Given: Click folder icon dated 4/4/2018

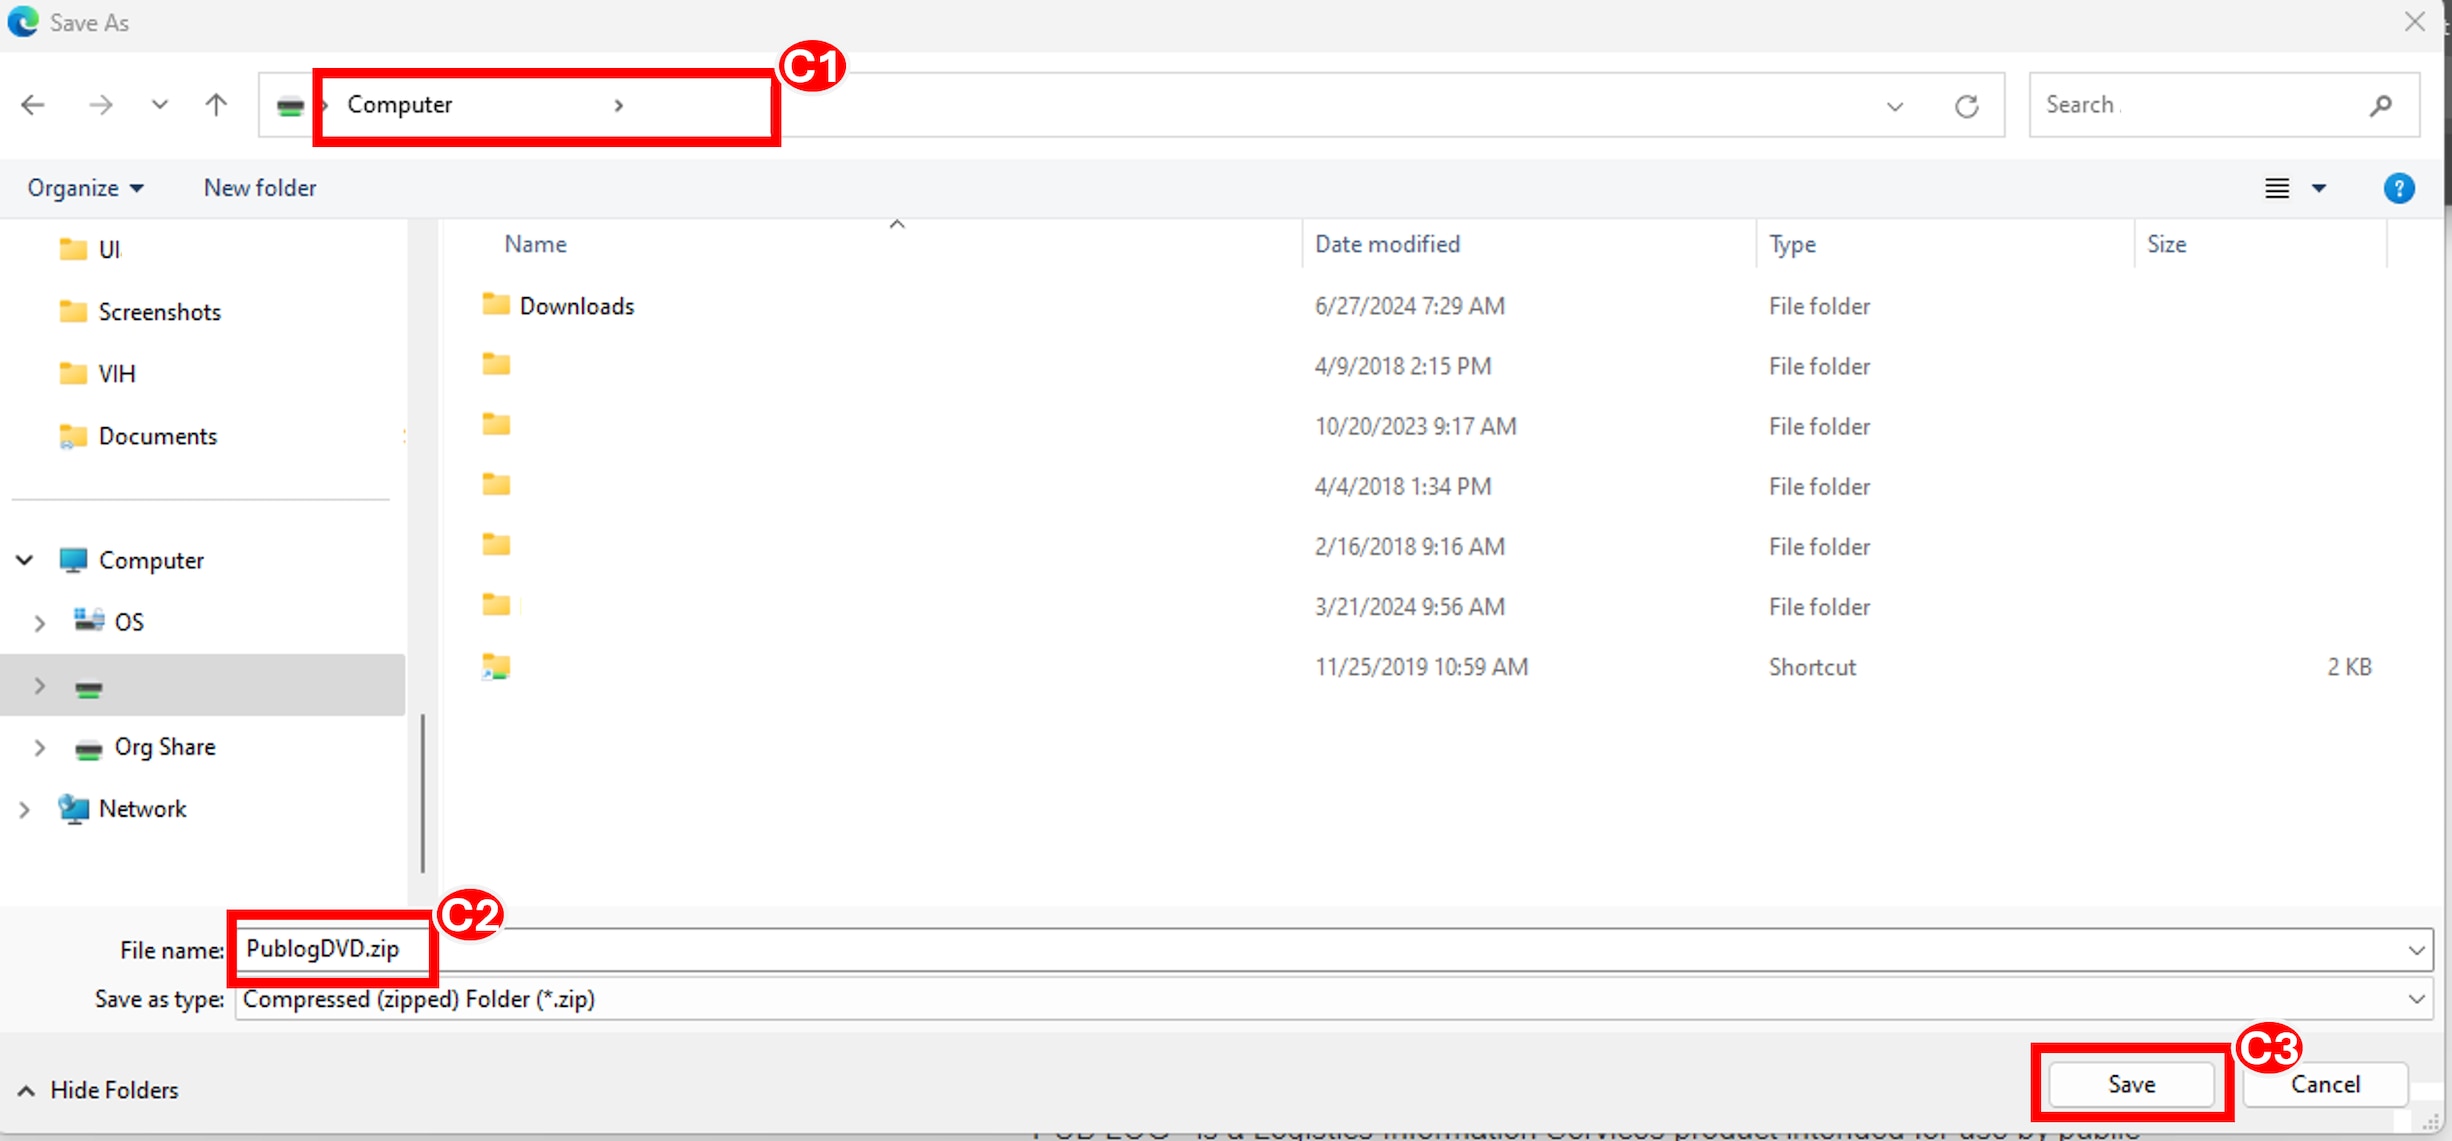Looking at the screenshot, I should [x=496, y=484].
